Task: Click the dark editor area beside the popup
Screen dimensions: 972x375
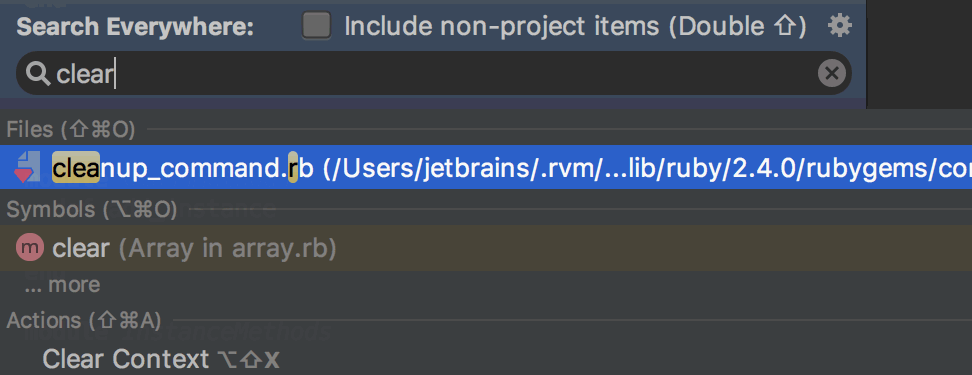Action: [x=919, y=54]
